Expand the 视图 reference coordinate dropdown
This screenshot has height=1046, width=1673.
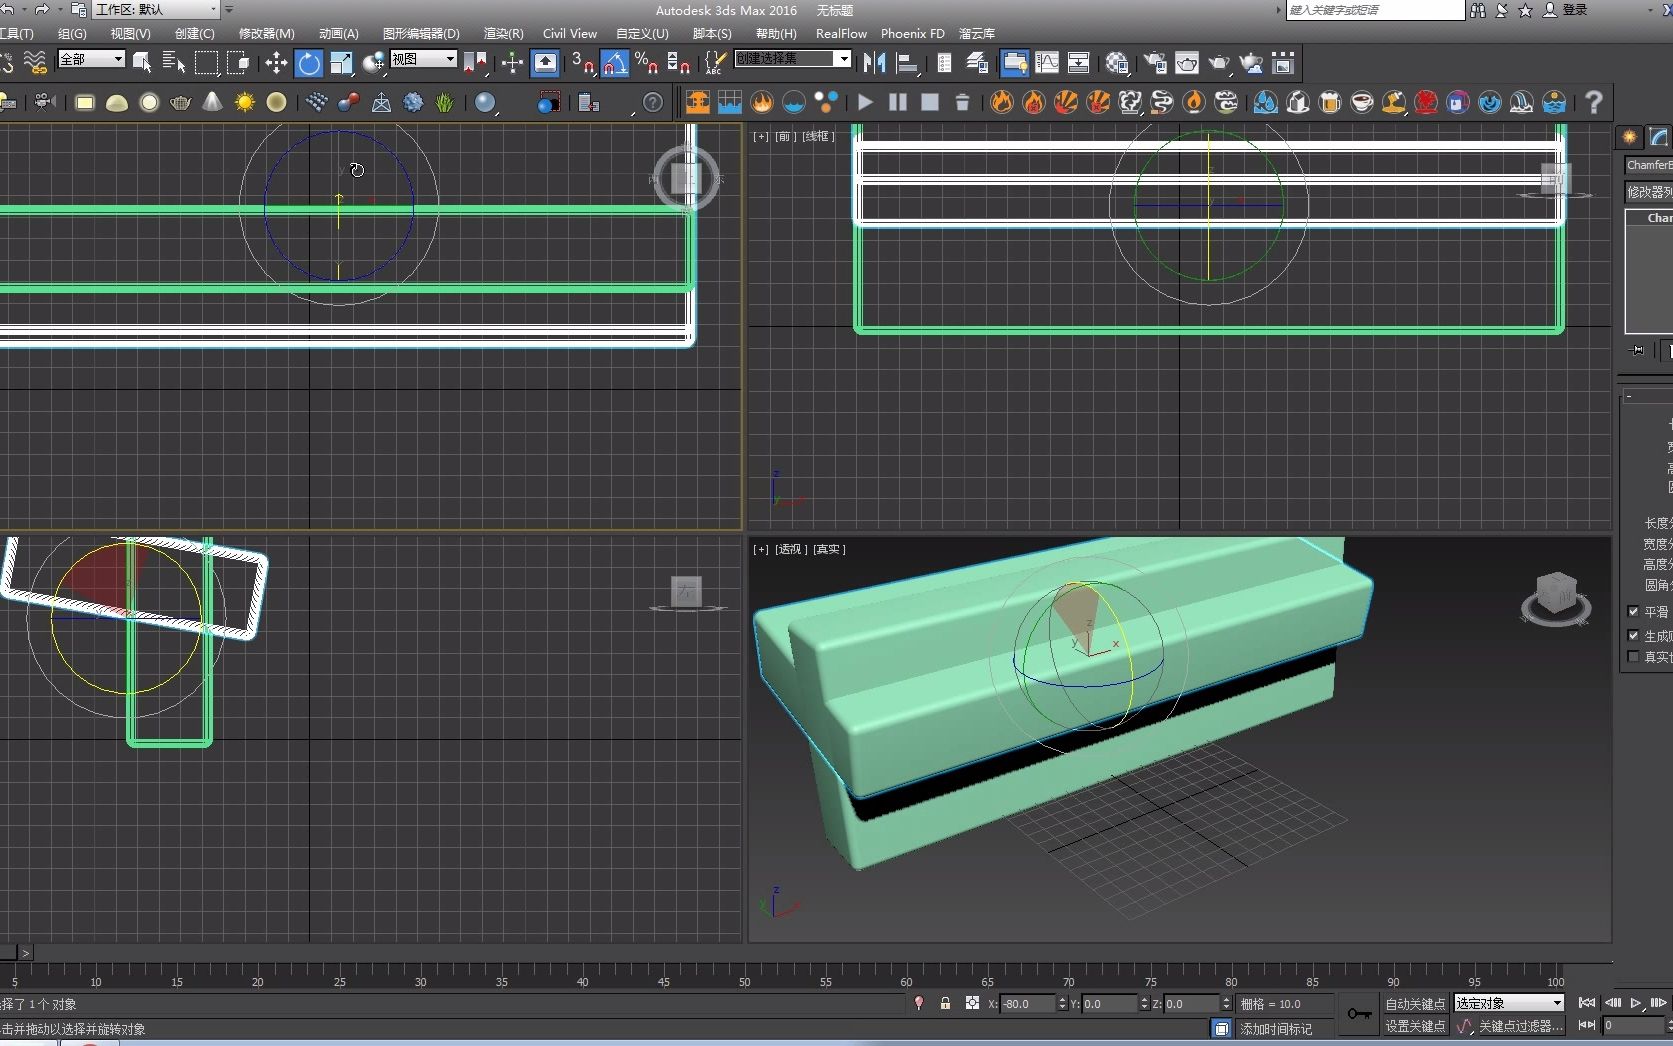[x=423, y=59]
